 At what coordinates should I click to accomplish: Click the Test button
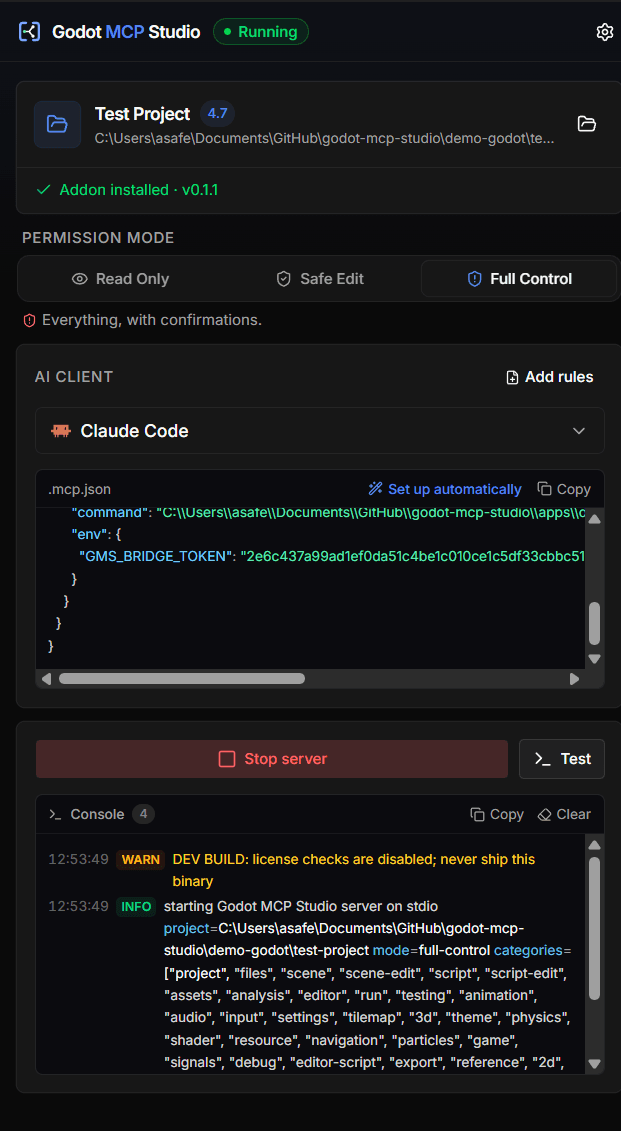[x=562, y=759]
